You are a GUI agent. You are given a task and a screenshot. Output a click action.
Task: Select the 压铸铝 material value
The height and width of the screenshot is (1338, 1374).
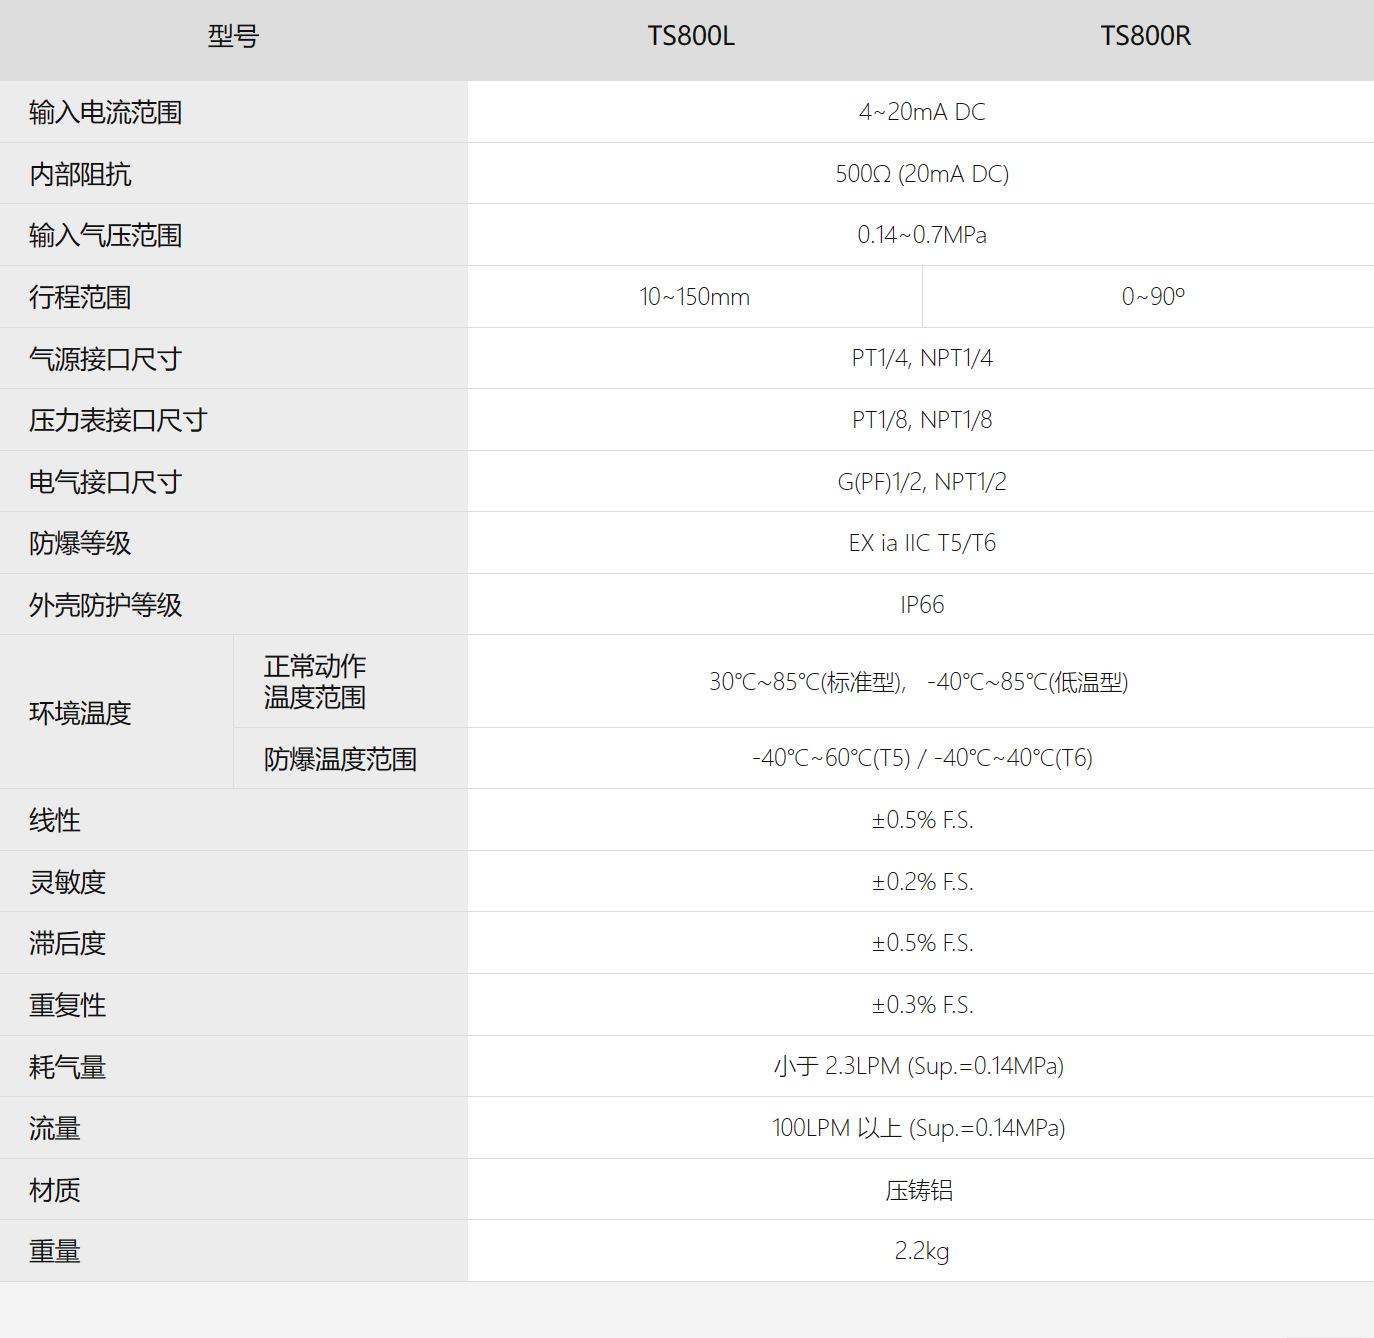pos(919,1190)
